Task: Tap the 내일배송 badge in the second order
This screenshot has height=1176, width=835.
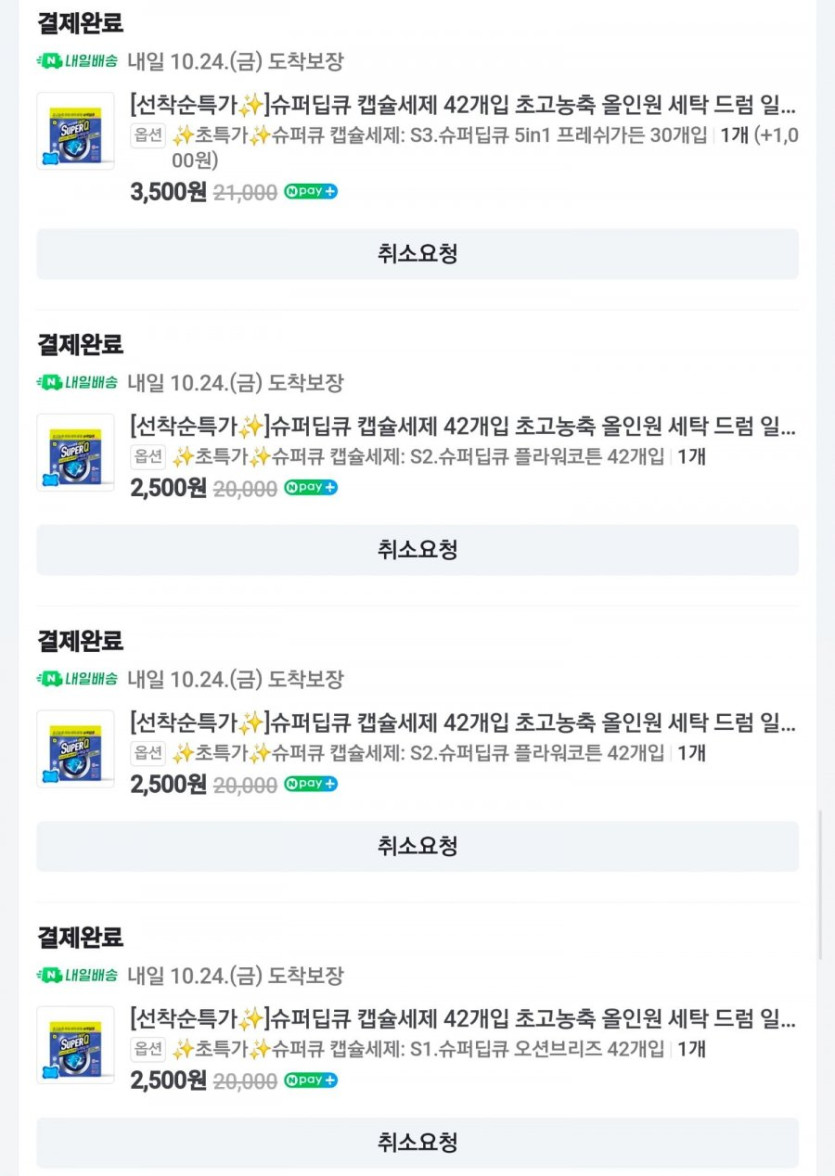Action: click(77, 382)
